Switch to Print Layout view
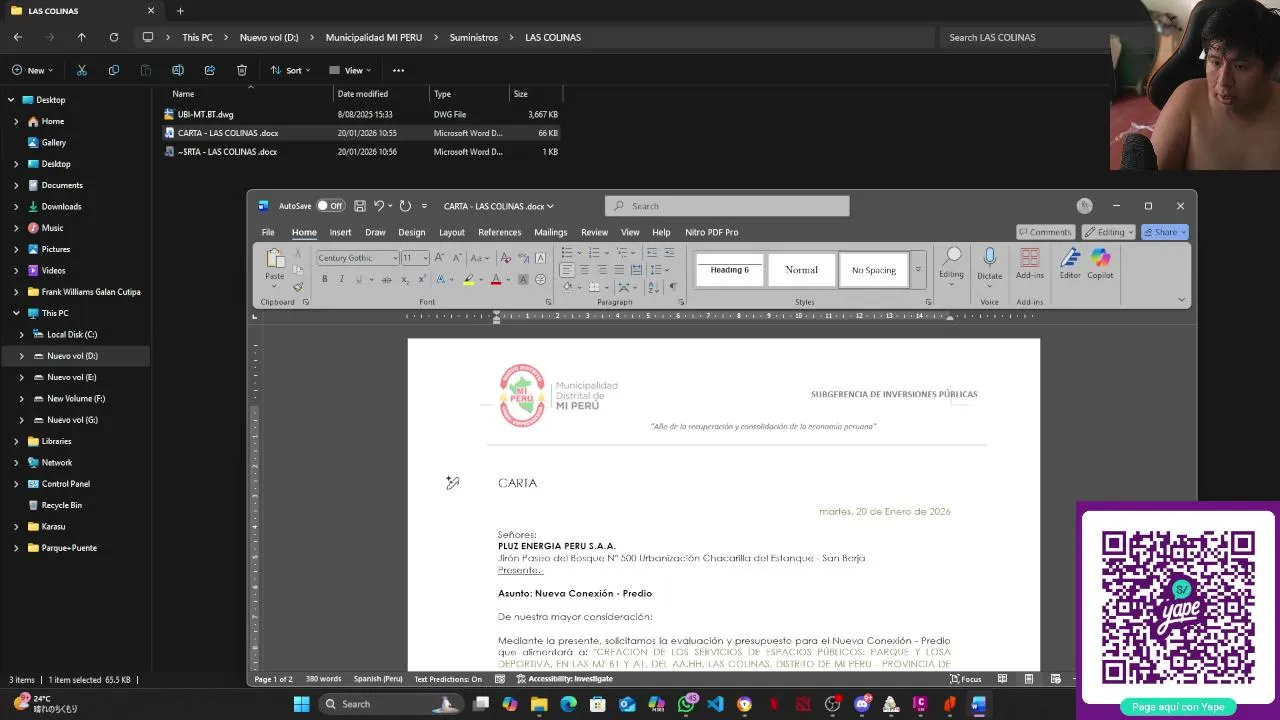 point(1028,679)
